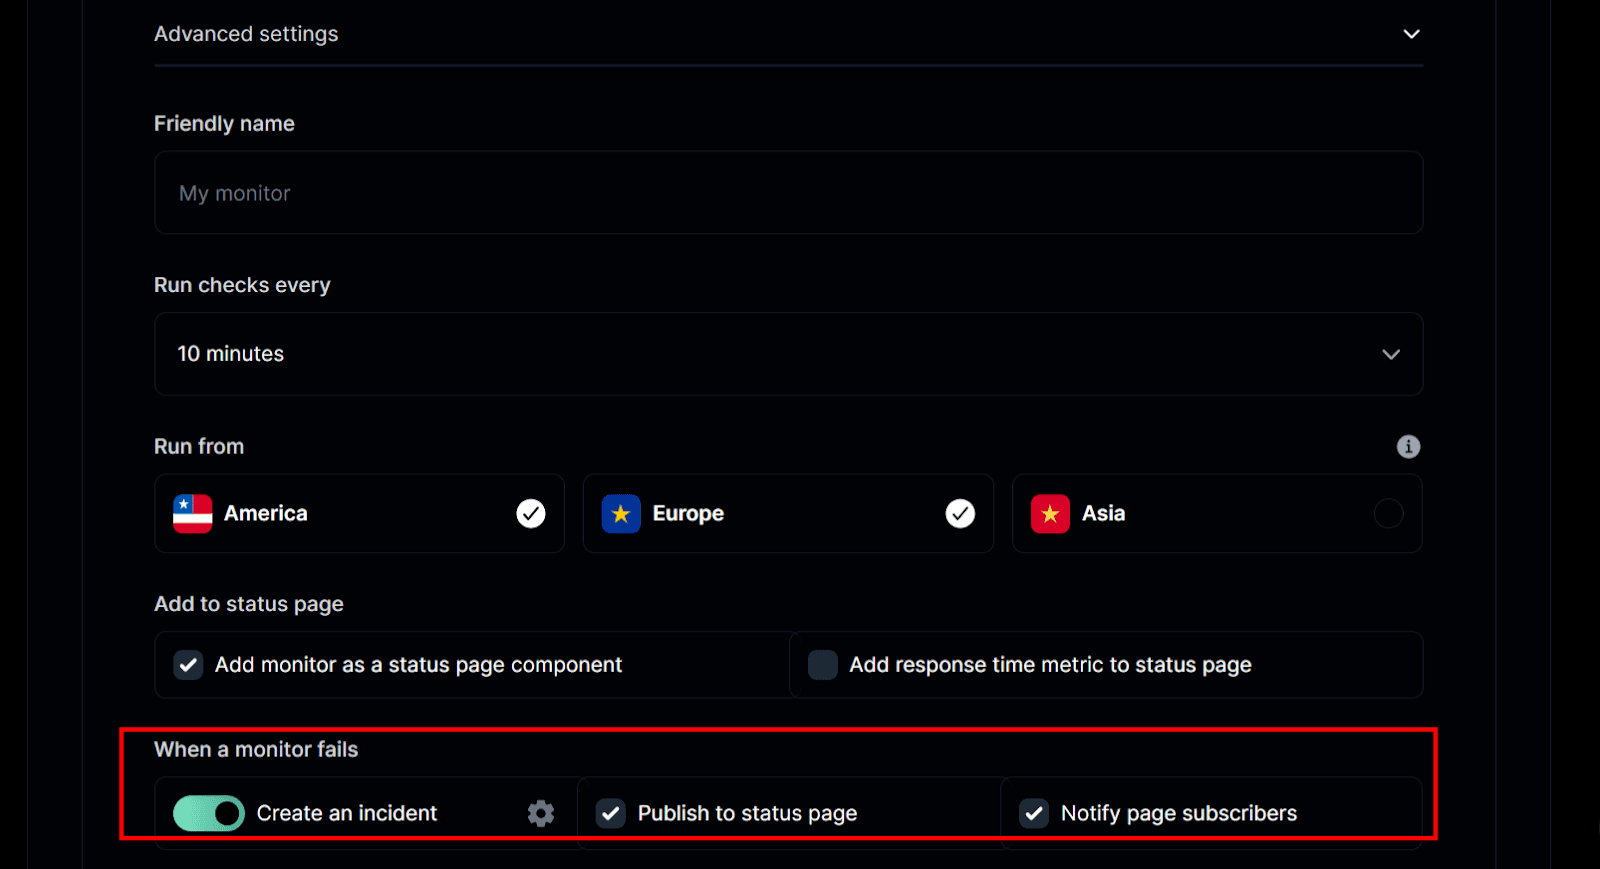This screenshot has height=869, width=1600.
Task: Click the Asia flag icon
Action: [x=1050, y=514]
